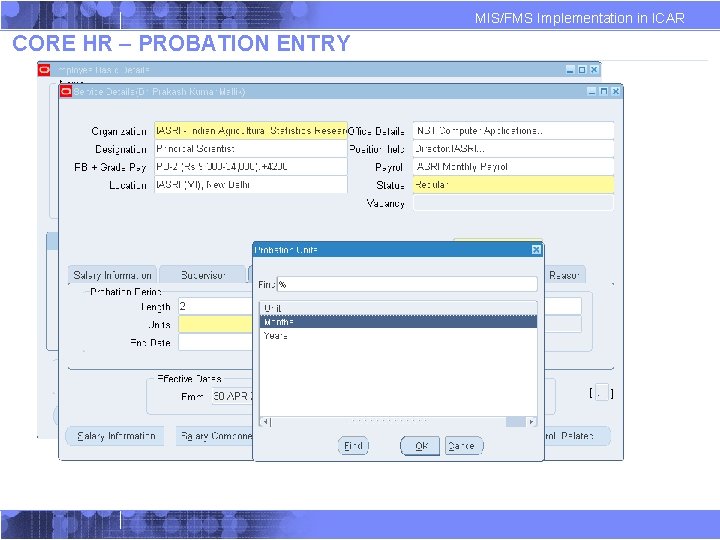
Task: Close the Service Details window
Action: click(x=616, y=91)
